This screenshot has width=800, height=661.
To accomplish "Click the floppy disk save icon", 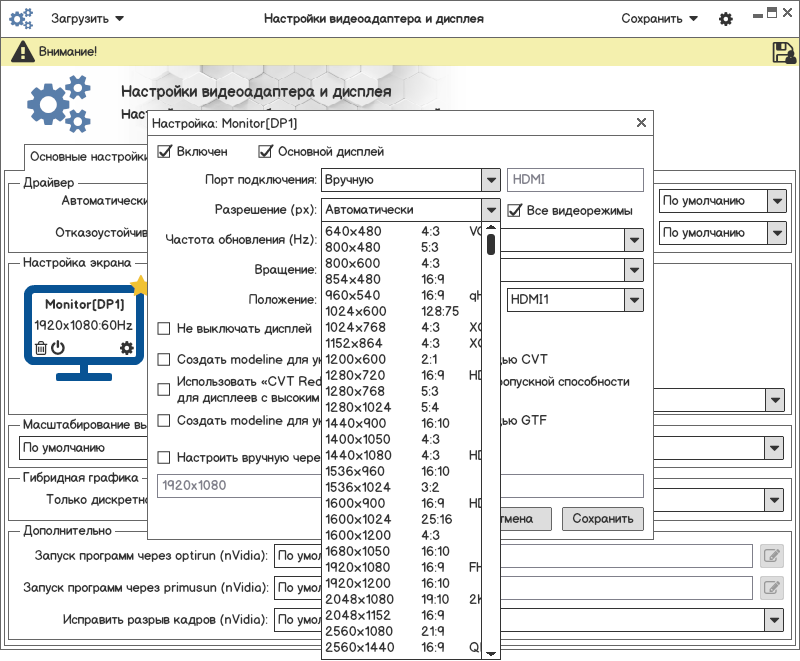I will tap(783, 52).
